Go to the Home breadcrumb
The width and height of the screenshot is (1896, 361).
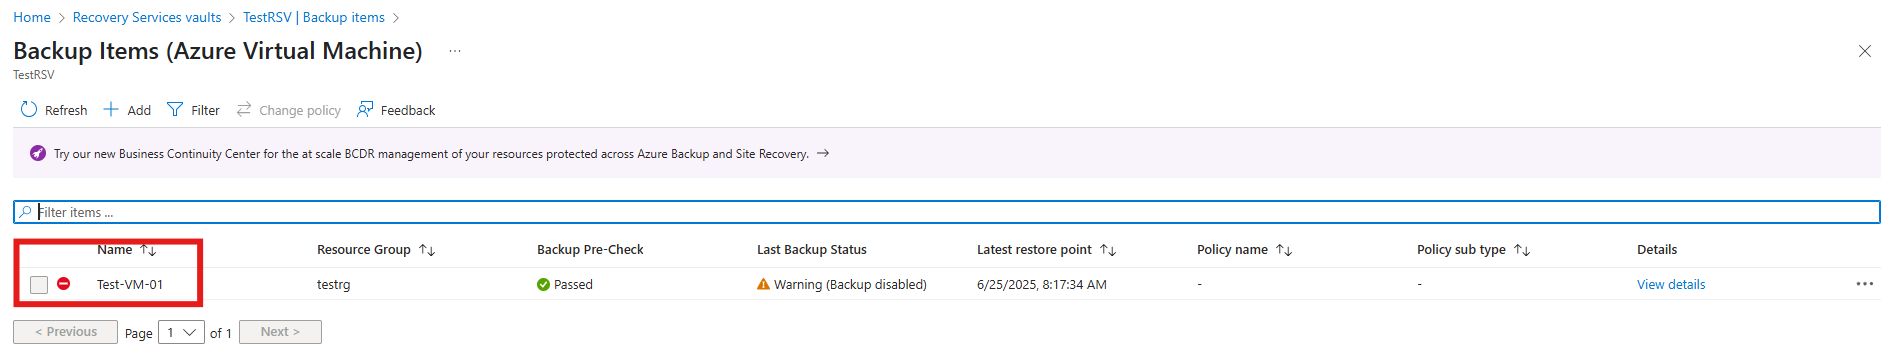coord(32,17)
